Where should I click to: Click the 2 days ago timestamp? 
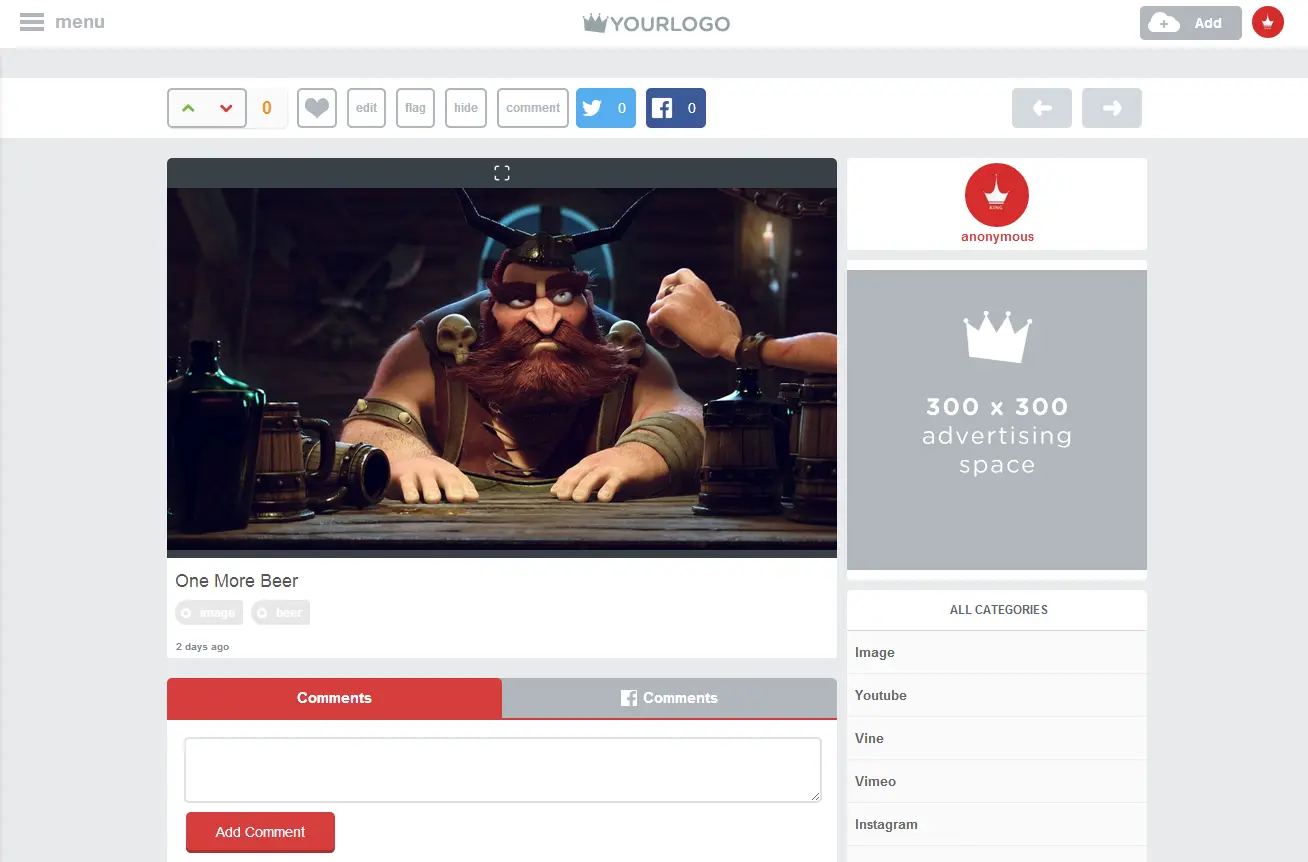click(x=202, y=647)
